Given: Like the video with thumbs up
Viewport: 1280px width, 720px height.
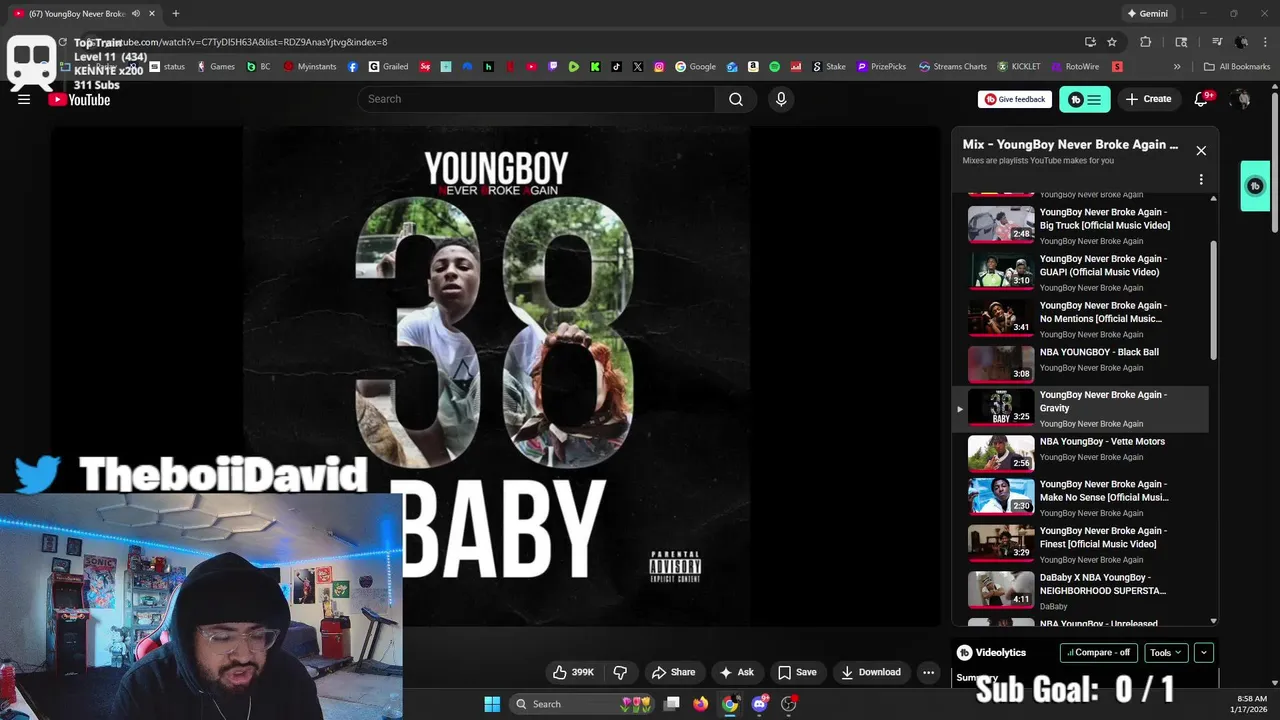Looking at the screenshot, I should tap(573, 672).
